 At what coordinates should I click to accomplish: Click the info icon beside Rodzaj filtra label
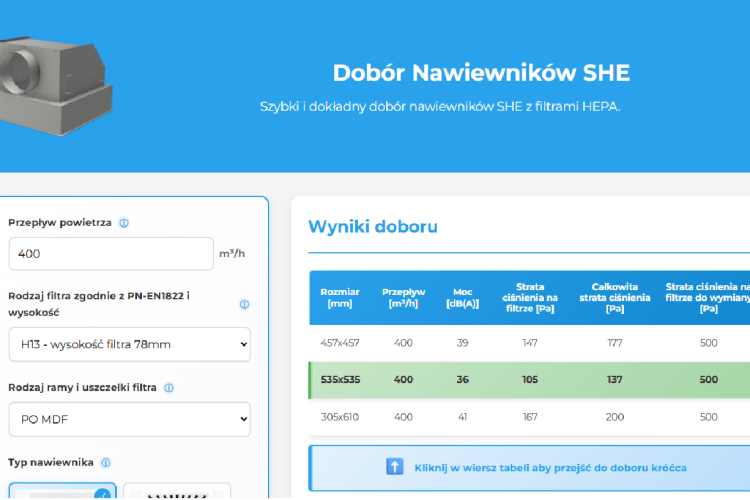244,304
